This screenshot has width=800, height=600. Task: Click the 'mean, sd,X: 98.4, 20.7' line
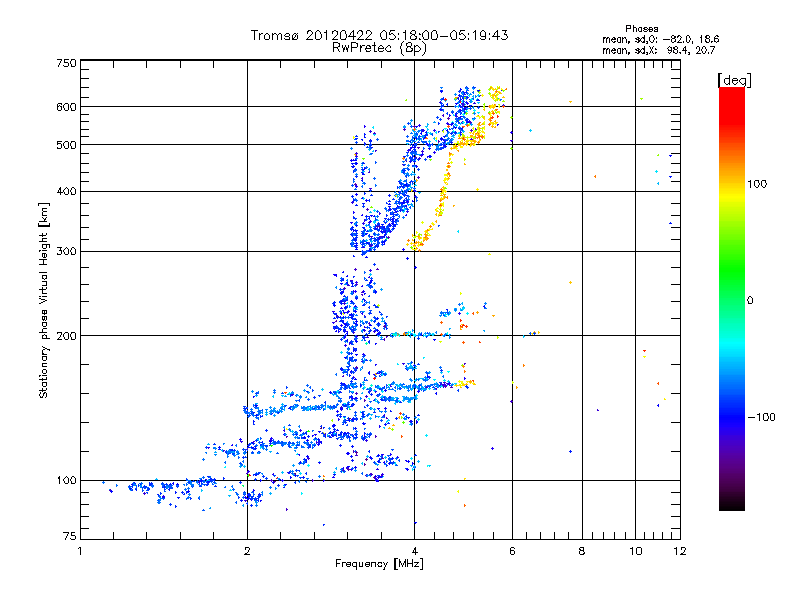pyautogui.click(x=659, y=50)
